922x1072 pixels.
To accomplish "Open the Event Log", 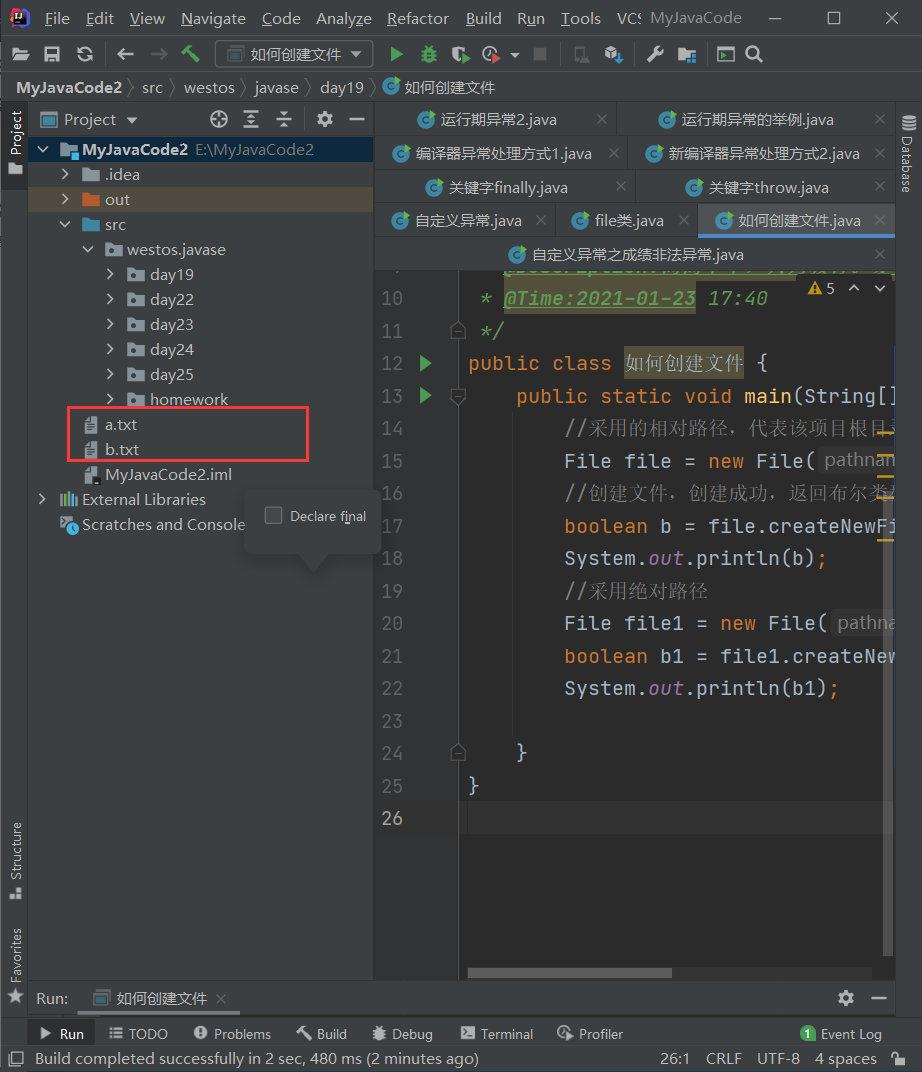I will point(841,1034).
